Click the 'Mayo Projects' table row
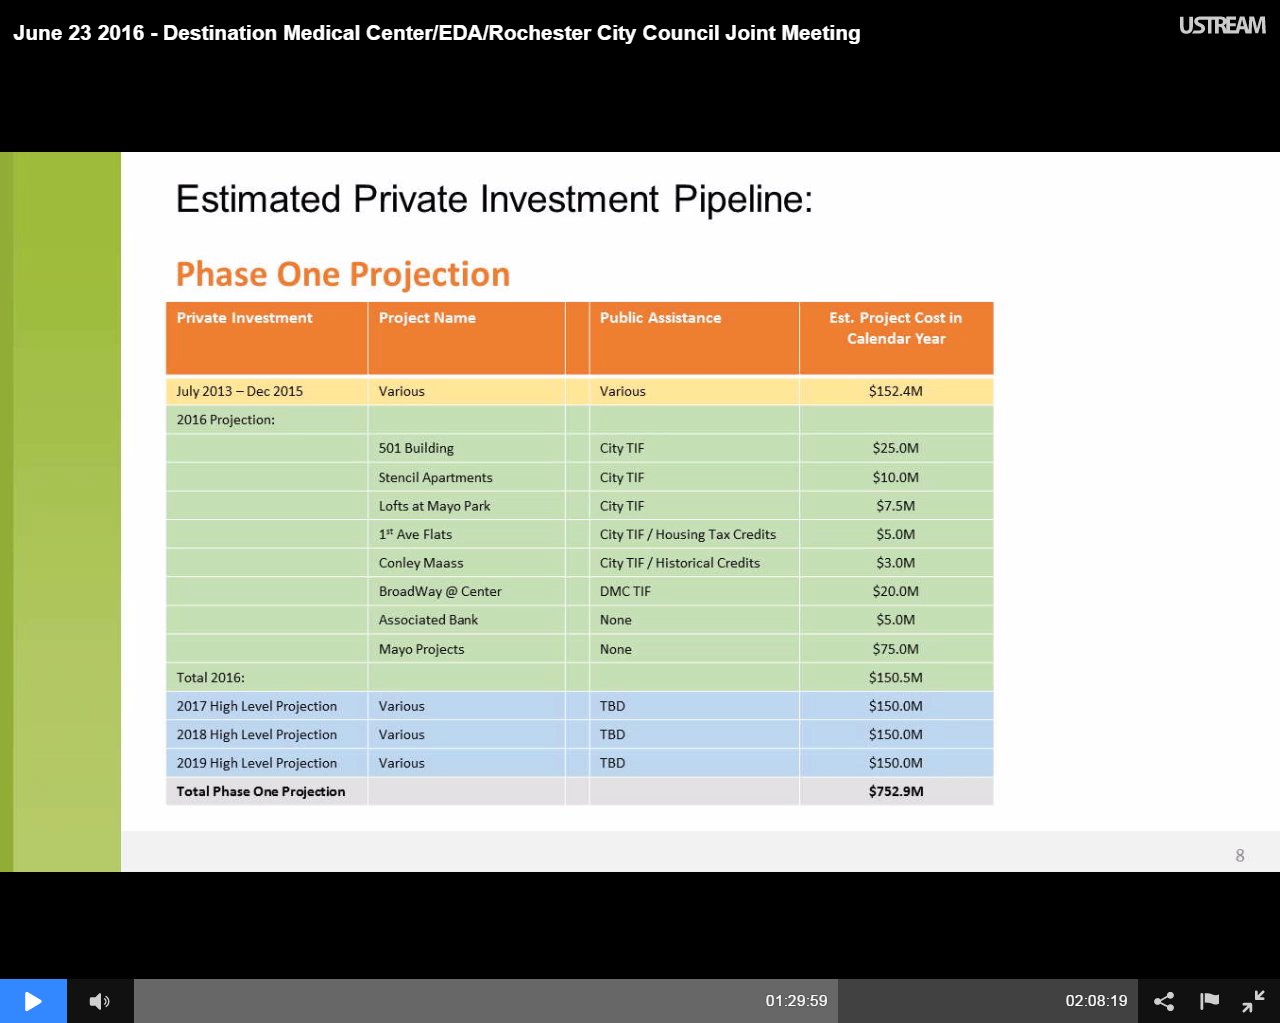The image size is (1280, 1023). click(x=421, y=649)
